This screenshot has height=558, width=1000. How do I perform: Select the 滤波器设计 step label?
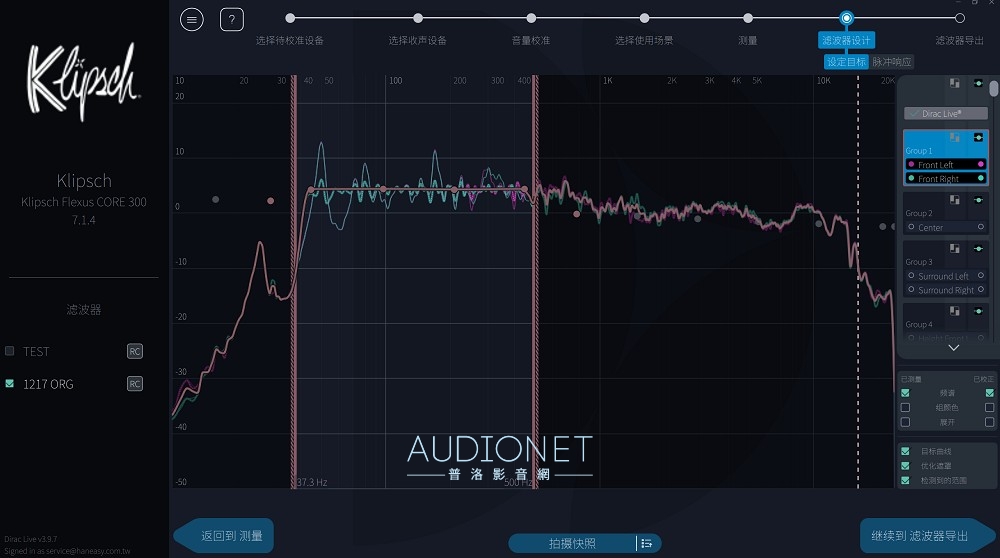[846, 40]
